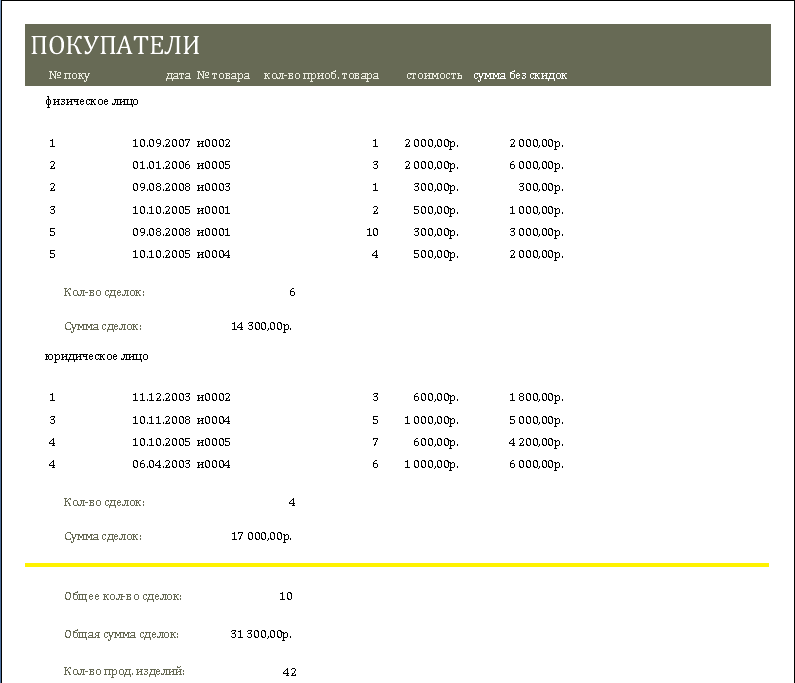Click quantity "7" in the н0005 10.10.2005 row
This screenshot has width=795, height=683.
point(375,443)
